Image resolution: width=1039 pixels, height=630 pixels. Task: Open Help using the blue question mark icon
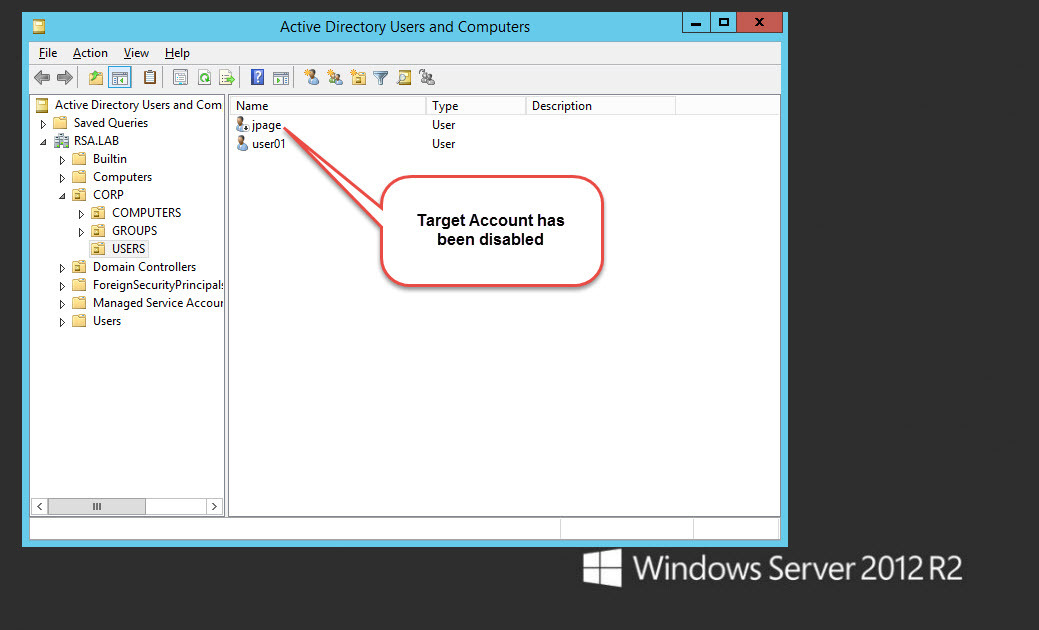(x=257, y=78)
